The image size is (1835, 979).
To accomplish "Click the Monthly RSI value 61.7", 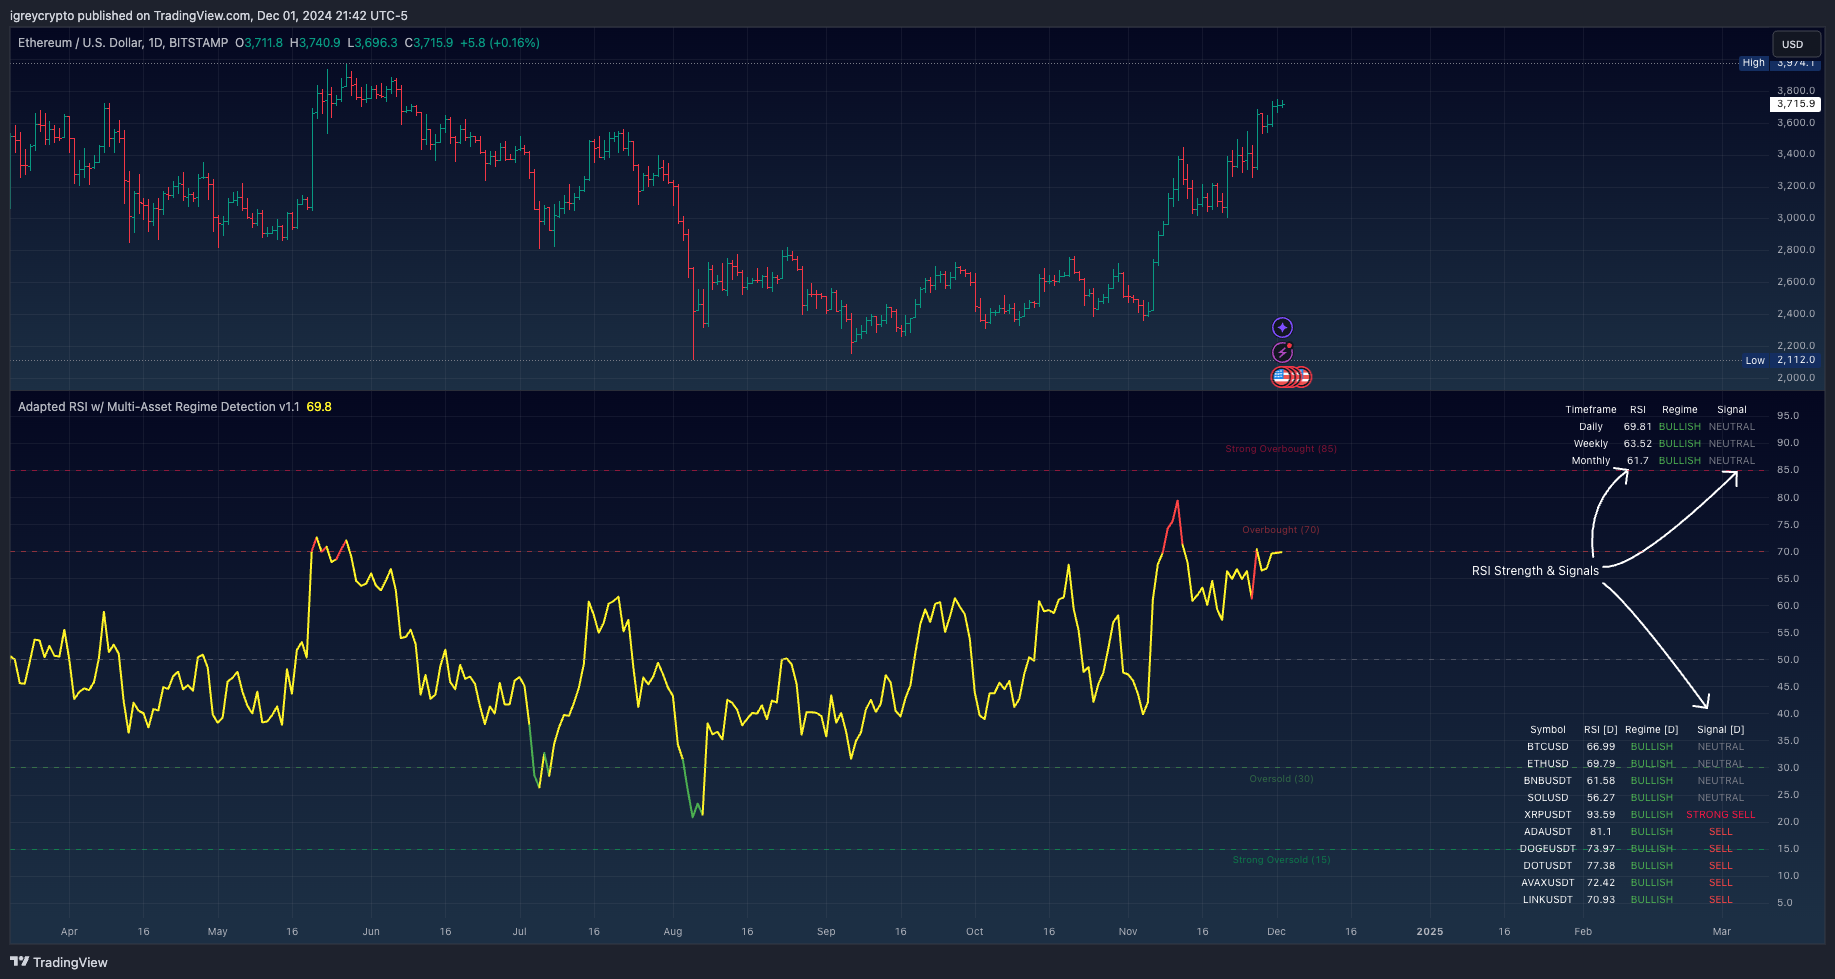I will tap(1638, 461).
